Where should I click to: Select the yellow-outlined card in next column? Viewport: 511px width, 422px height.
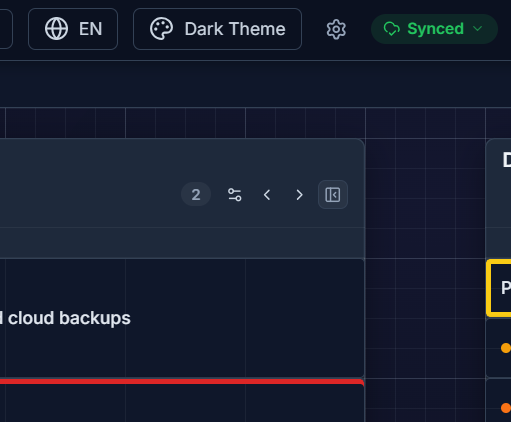499,288
